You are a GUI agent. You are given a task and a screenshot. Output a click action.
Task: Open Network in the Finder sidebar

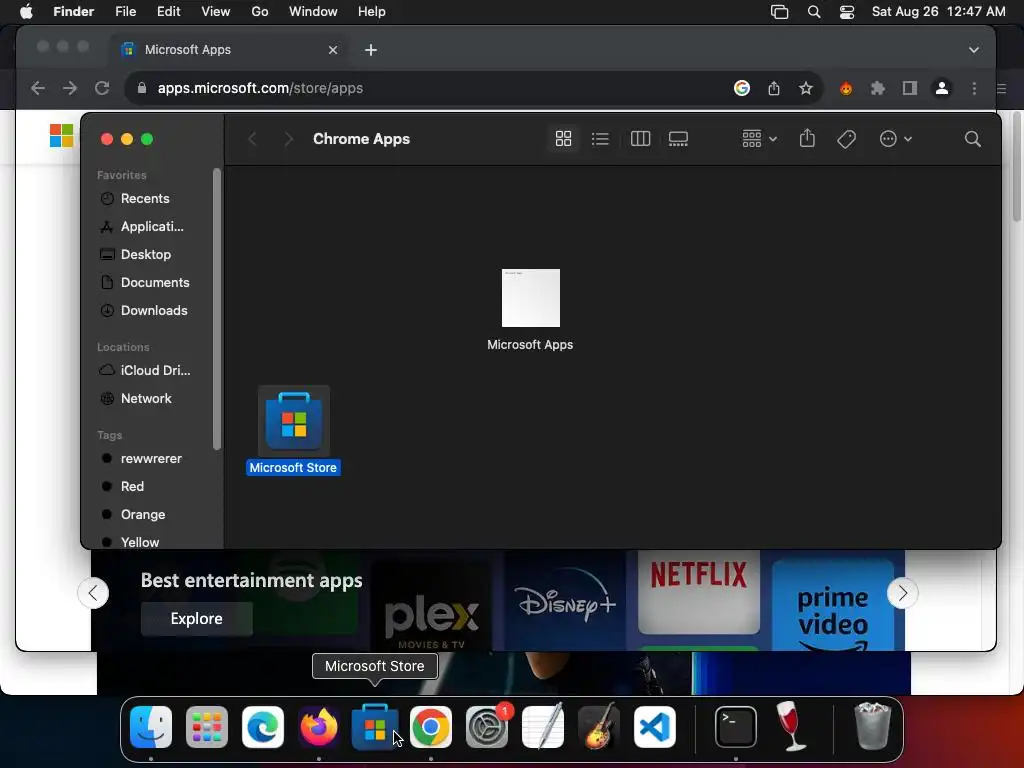[x=146, y=398]
